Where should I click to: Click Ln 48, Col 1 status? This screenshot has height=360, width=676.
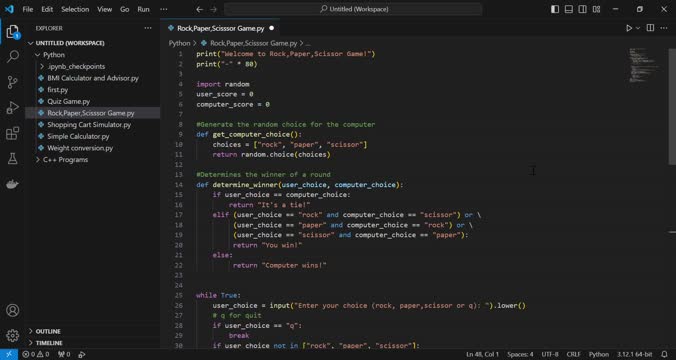pyautogui.click(x=482, y=354)
